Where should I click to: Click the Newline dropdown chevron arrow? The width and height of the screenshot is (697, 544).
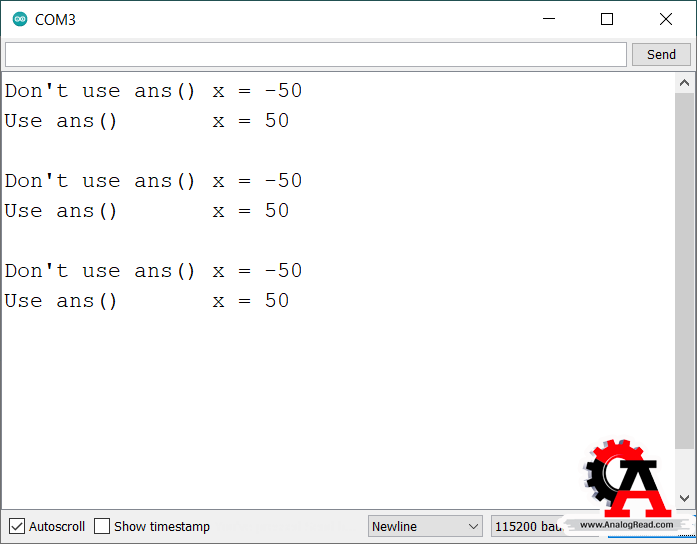[x=473, y=526]
